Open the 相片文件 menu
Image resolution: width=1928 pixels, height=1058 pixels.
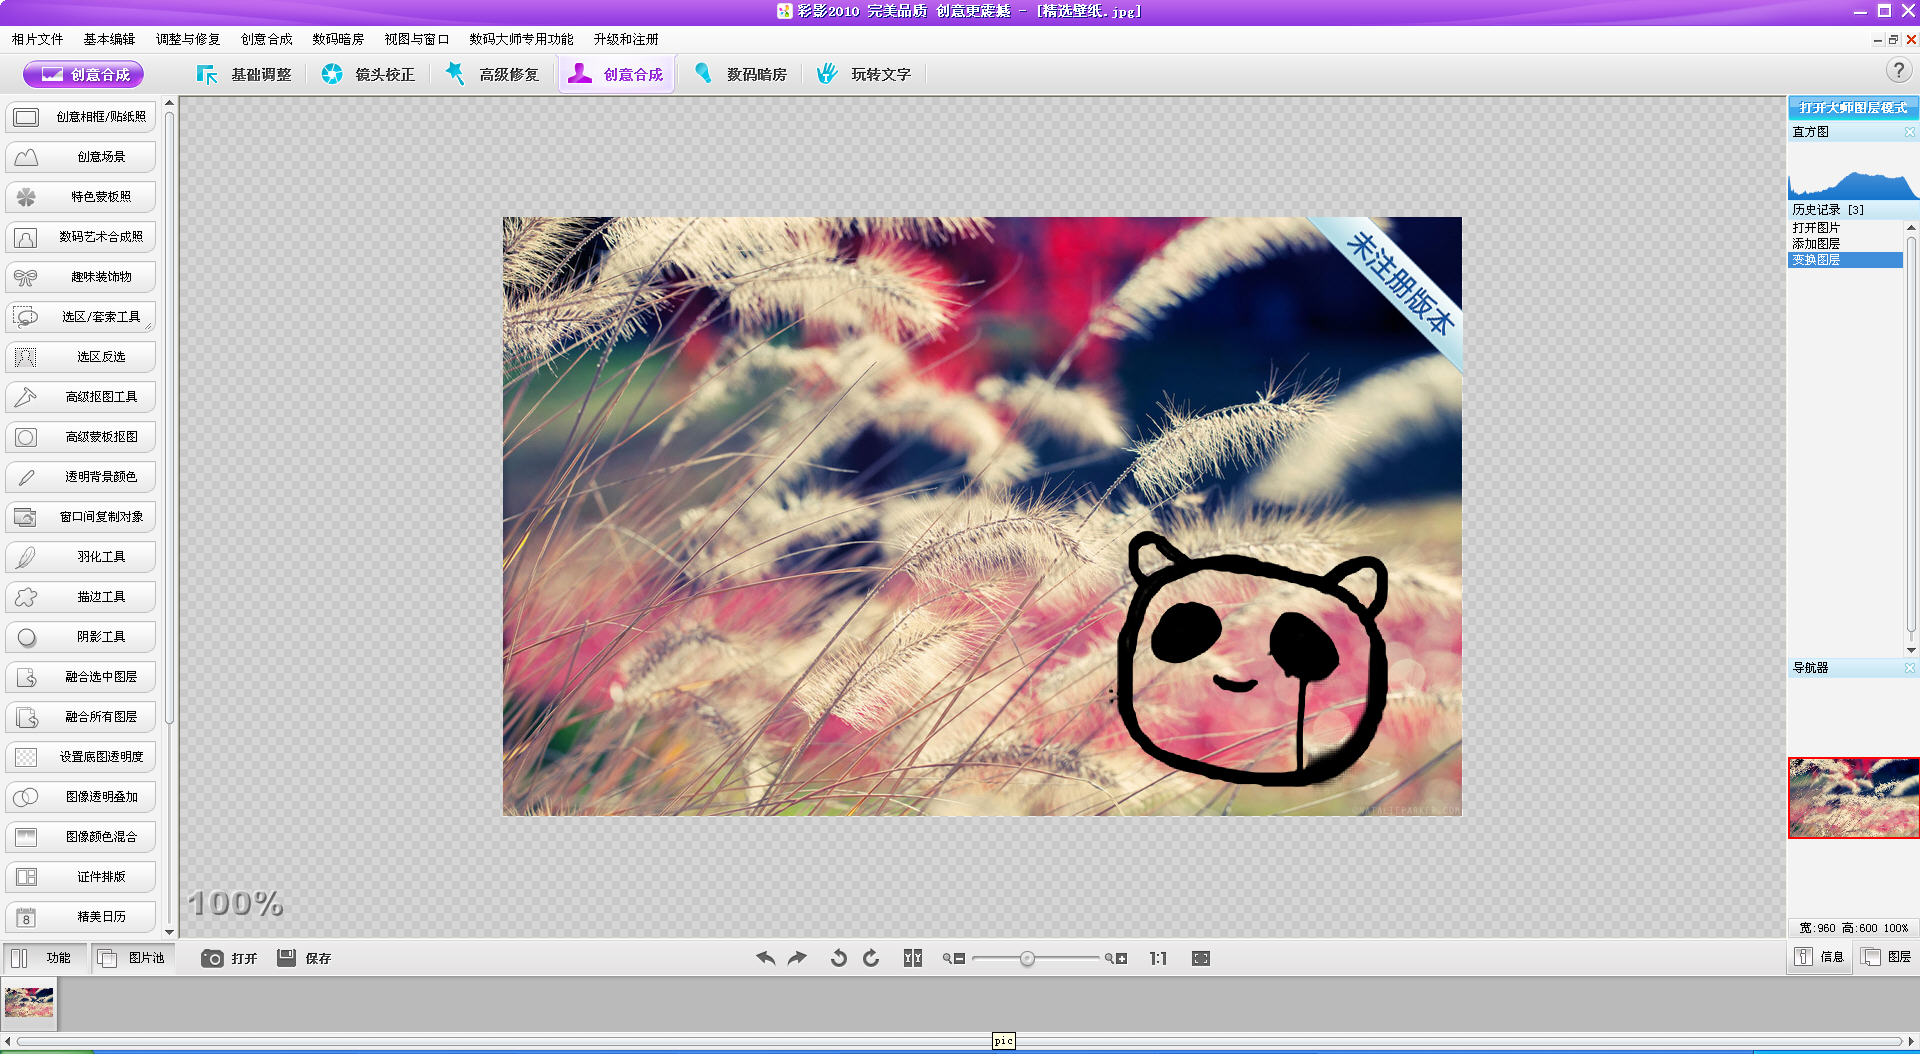click(38, 39)
